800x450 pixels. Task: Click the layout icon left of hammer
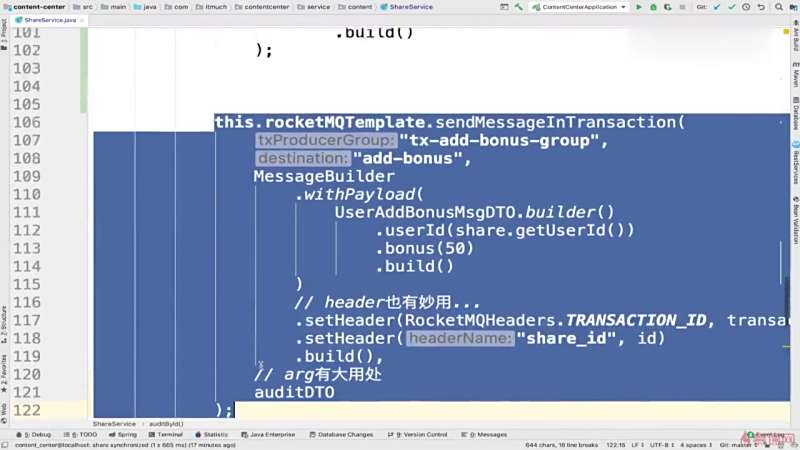[x=504, y=7]
